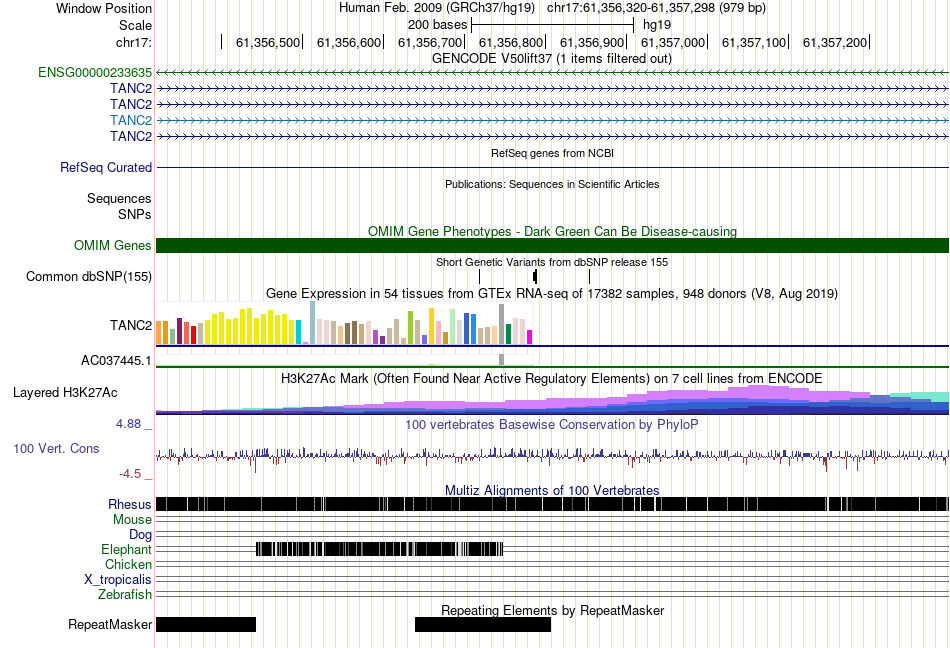Open the 100 Vert. Cons track label
This screenshot has width=950, height=648.
(x=56, y=449)
